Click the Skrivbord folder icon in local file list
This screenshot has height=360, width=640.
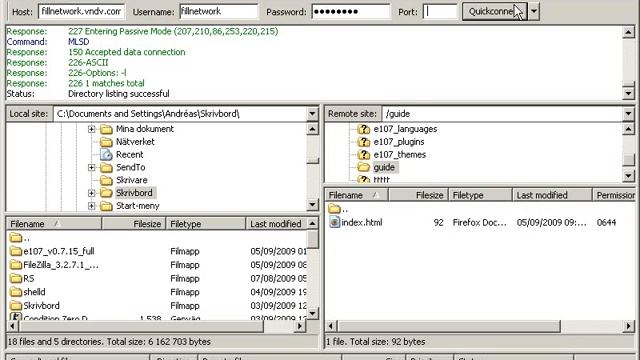point(16,305)
